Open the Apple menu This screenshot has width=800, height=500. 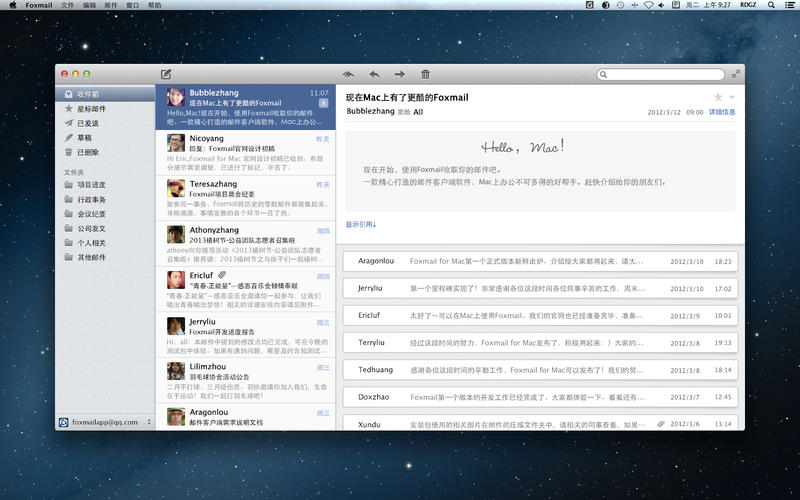pyautogui.click(x=13, y=5)
